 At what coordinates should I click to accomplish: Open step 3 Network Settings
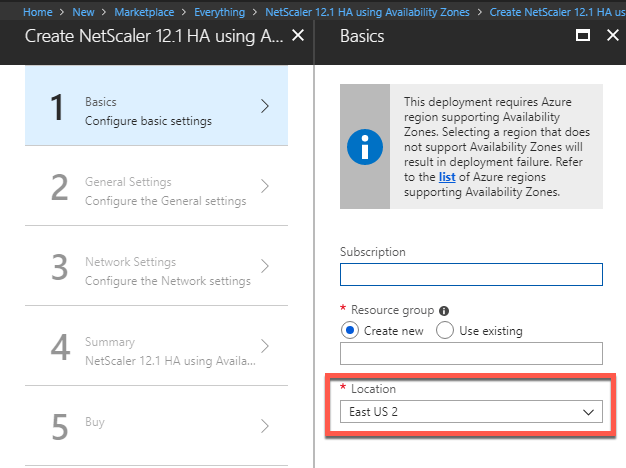(x=156, y=266)
